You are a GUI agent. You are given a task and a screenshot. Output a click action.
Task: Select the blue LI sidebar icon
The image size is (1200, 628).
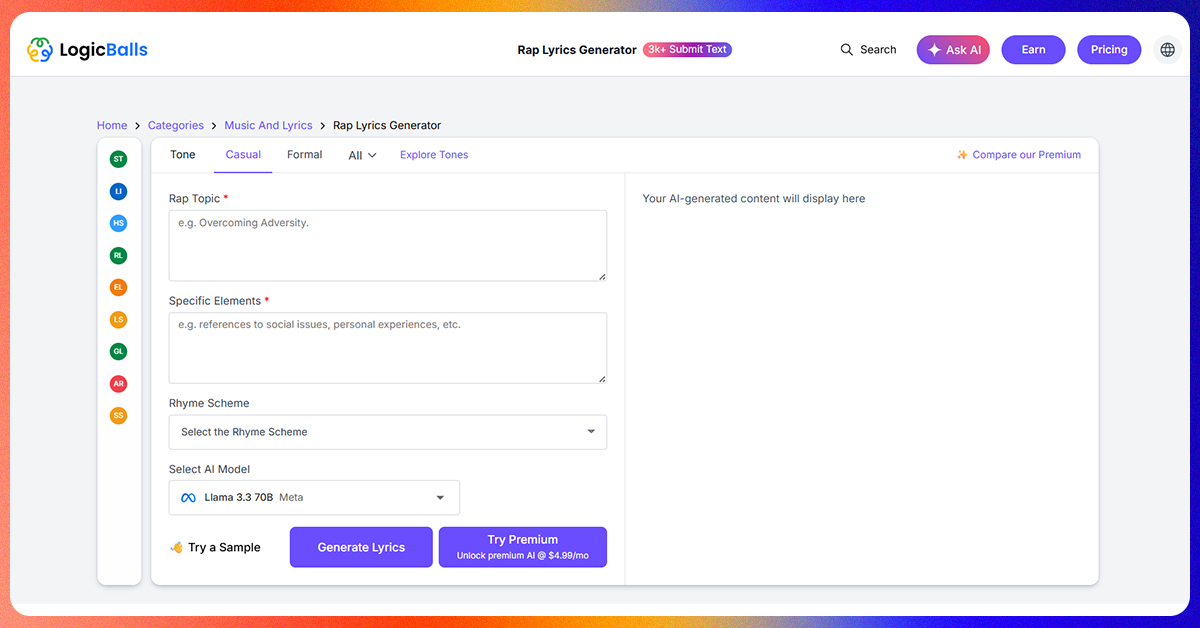click(x=119, y=191)
